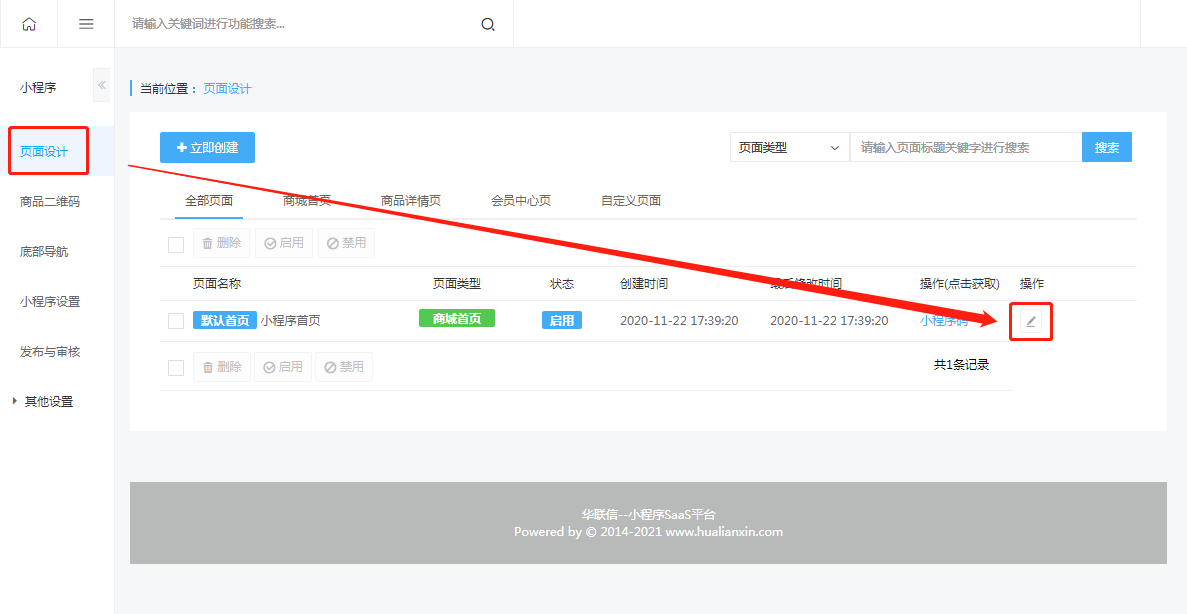Click the 页面设计 breadcrumb link
This screenshot has height=614, width=1187.
point(227,89)
